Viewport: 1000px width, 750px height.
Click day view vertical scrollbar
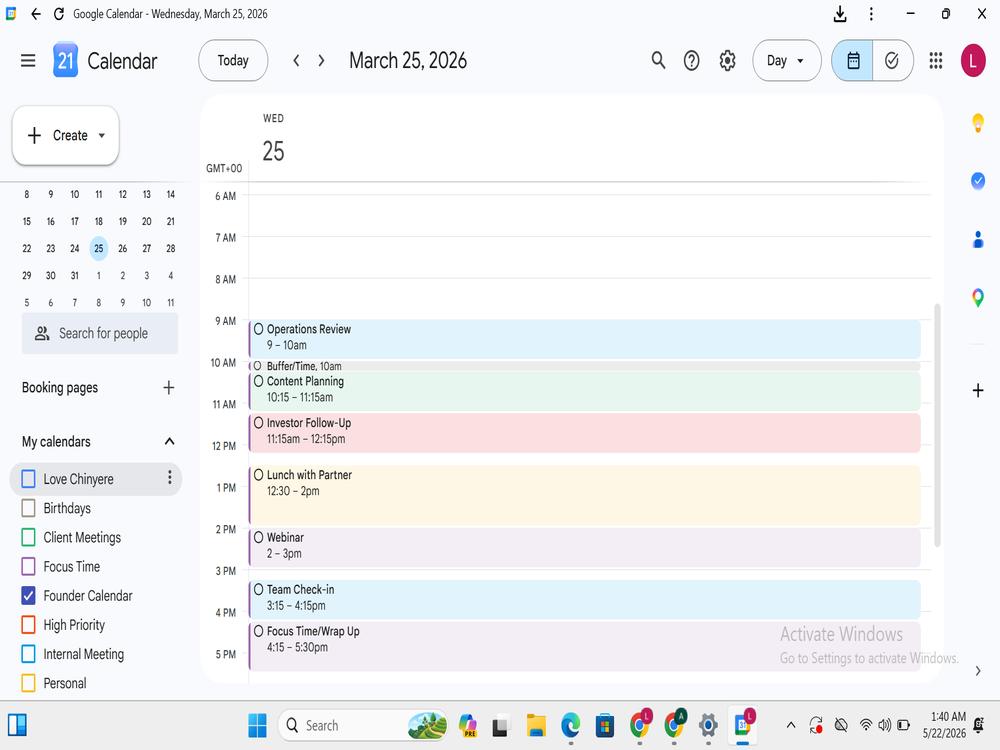(937, 425)
